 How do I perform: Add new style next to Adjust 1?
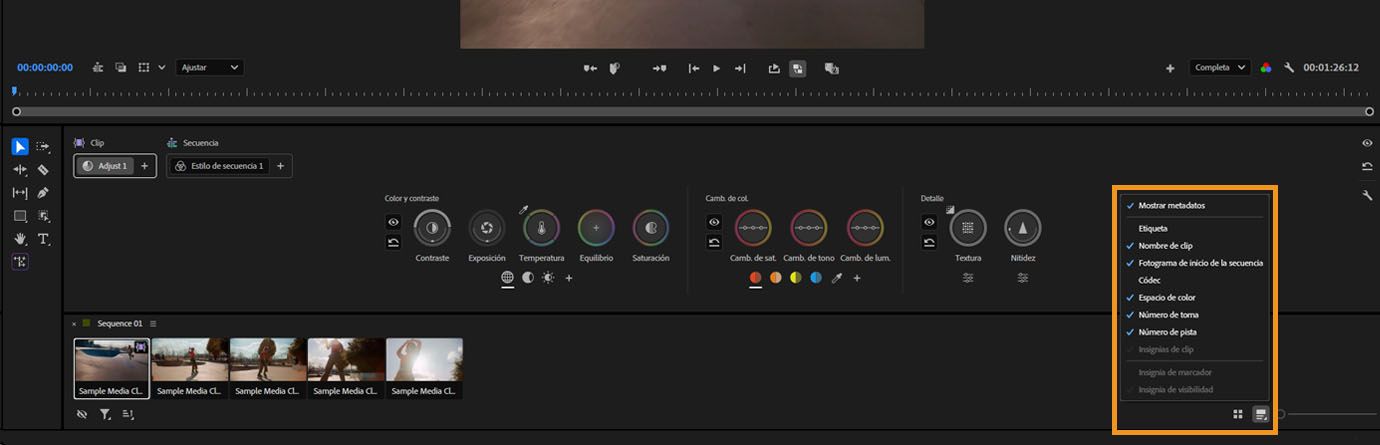144,166
